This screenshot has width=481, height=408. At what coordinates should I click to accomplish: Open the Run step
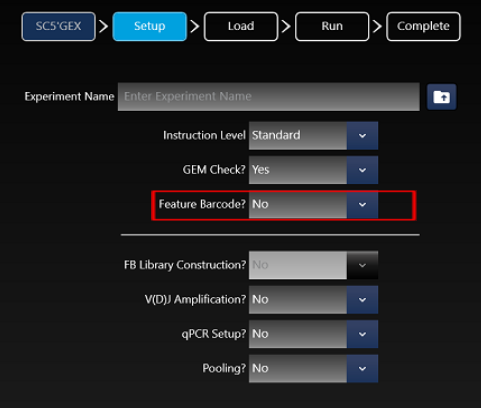[x=332, y=26]
